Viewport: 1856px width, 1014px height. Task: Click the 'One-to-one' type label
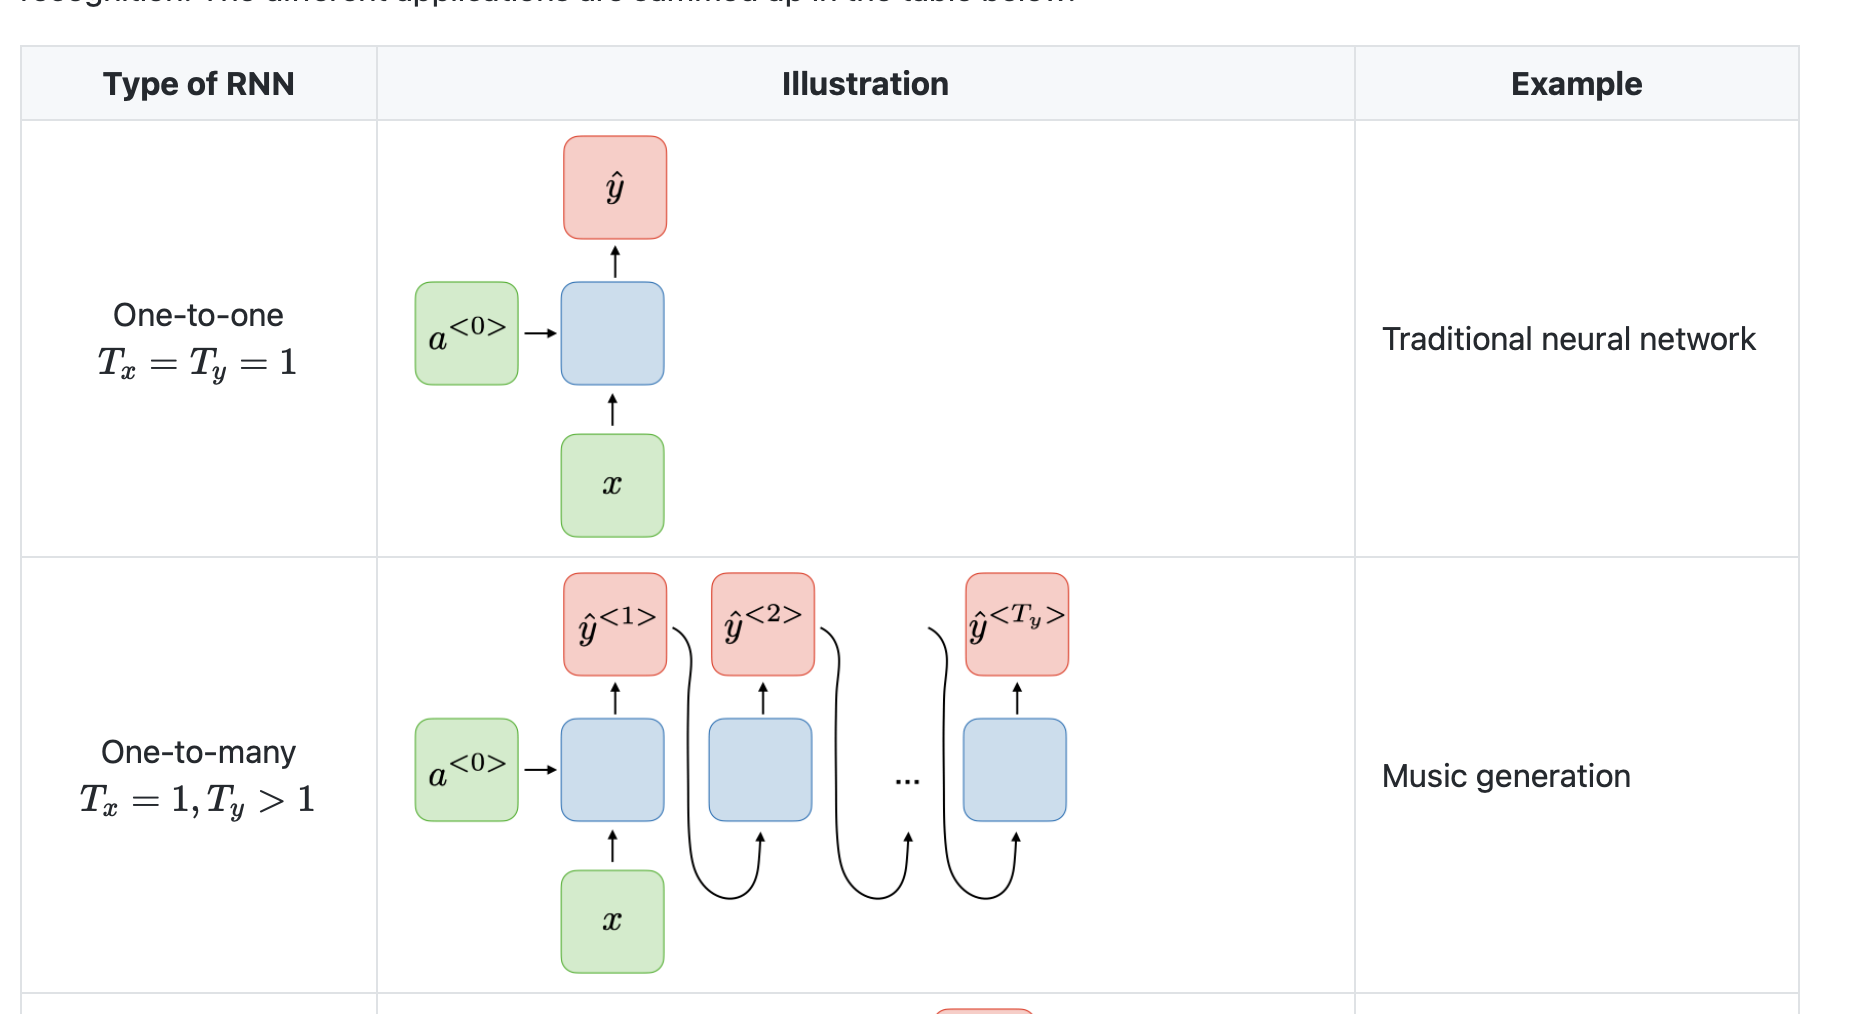tap(198, 315)
